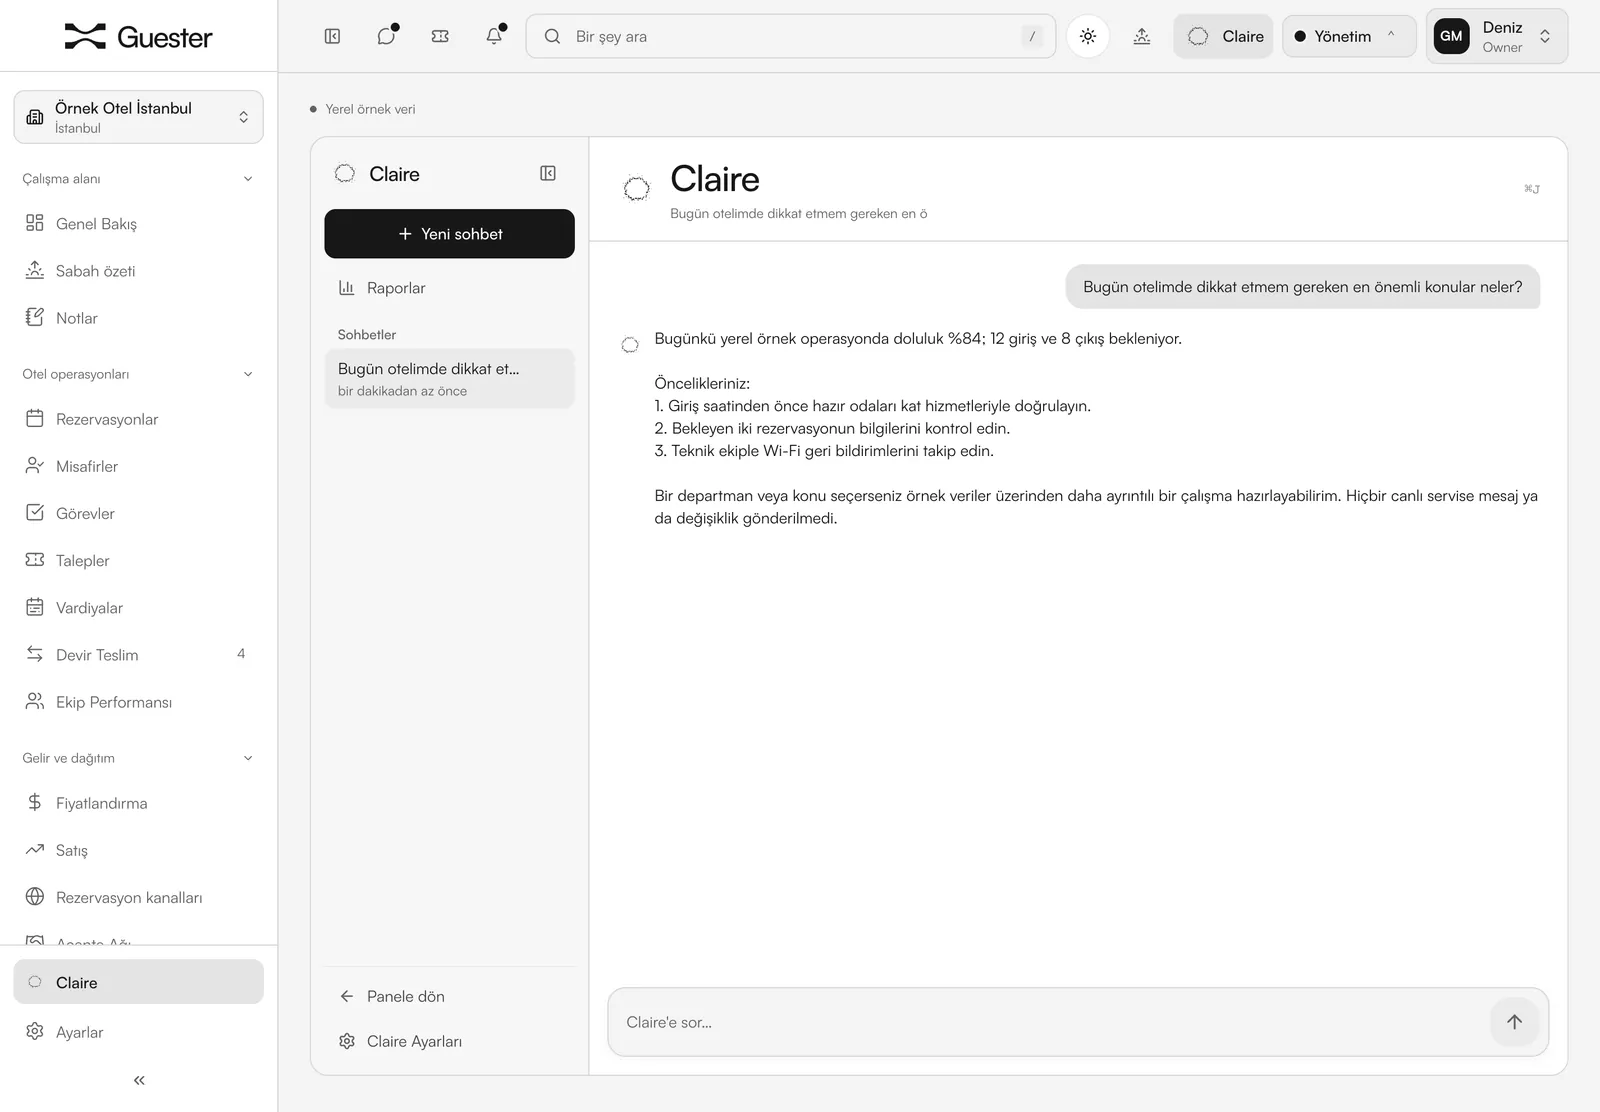1600x1112 pixels.
Task: Open Örnek Otel İstanbul property switcher
Action: click(139, 117)
